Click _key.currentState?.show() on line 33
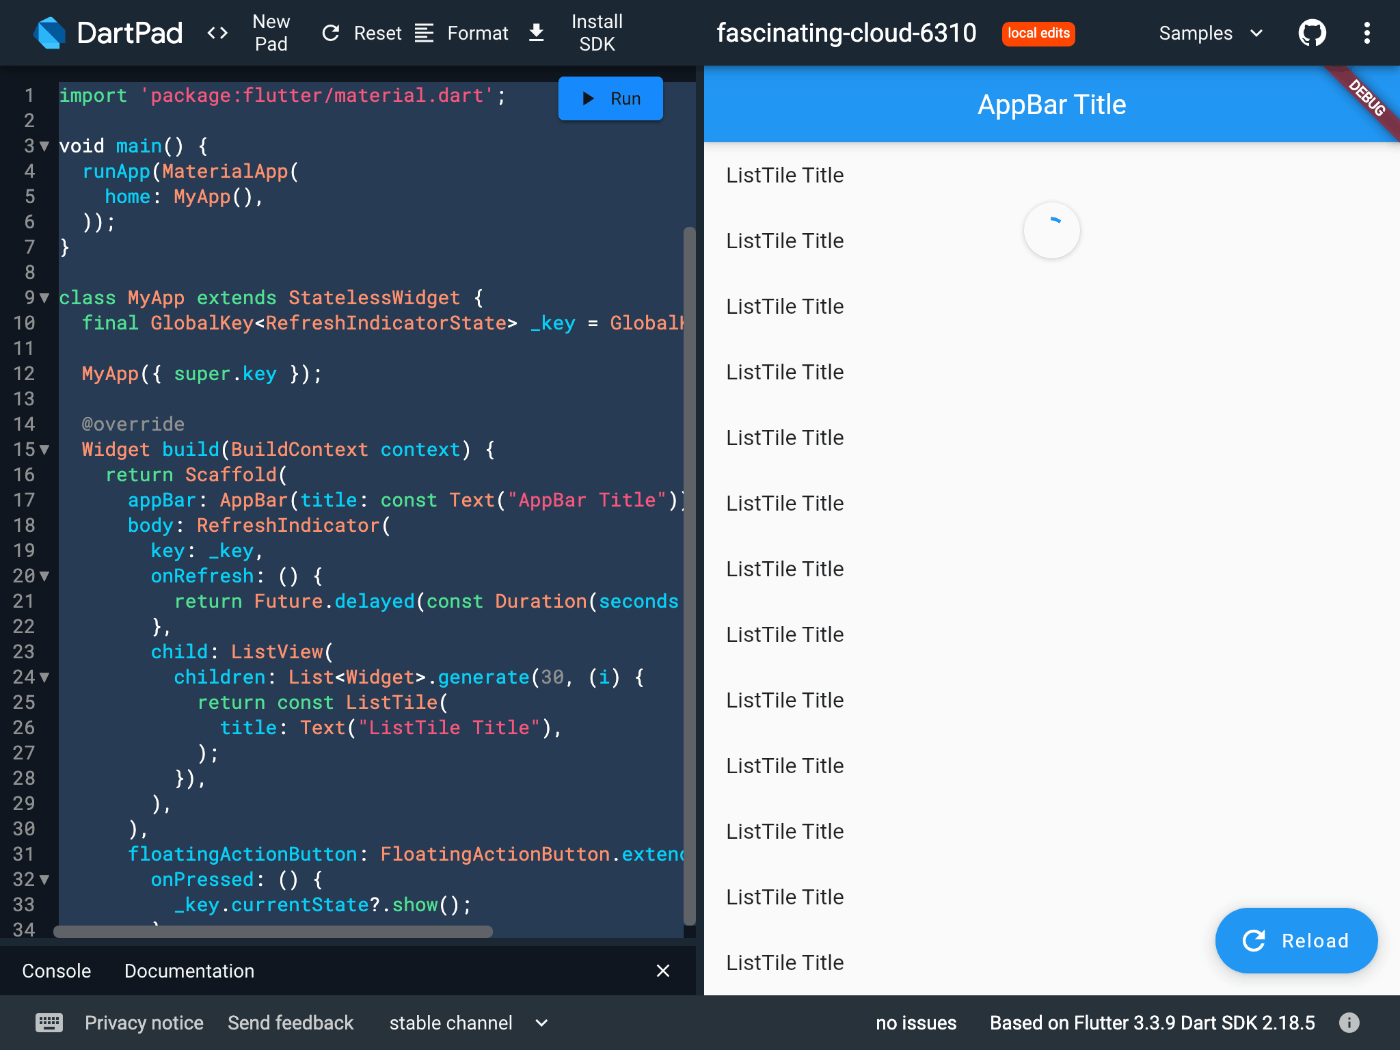This screenshot has width=1400, height=1050. [x=317, y=905]
